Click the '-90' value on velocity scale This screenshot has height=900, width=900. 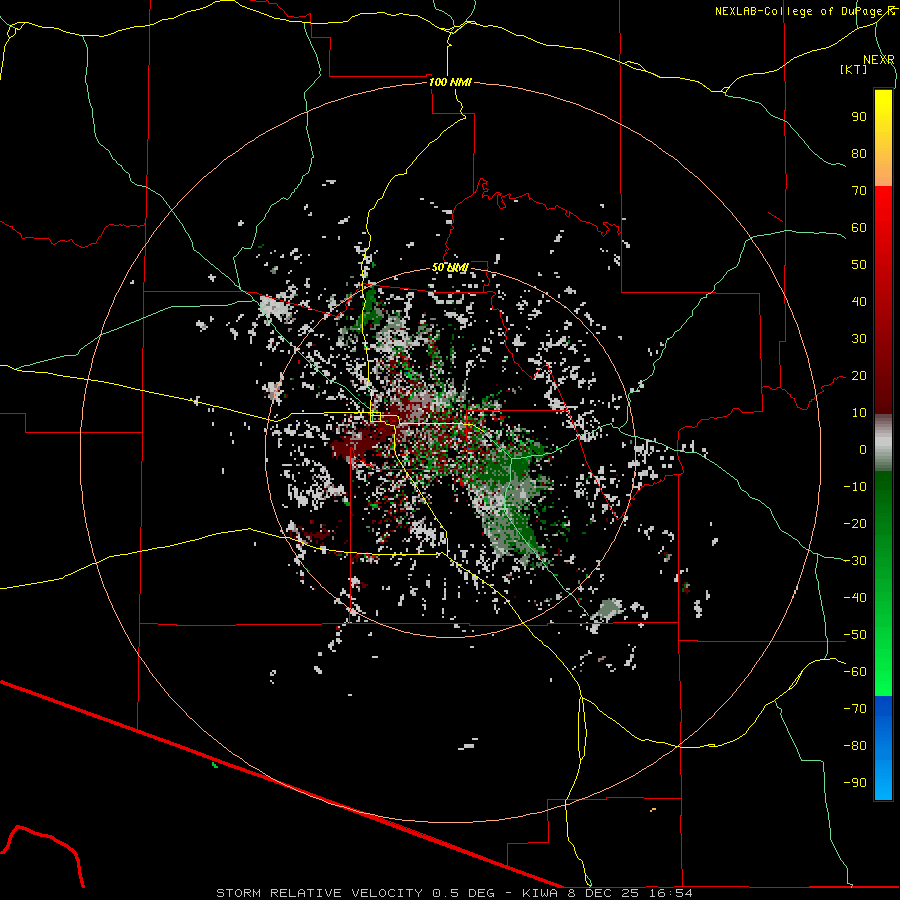tap(855, 783)
